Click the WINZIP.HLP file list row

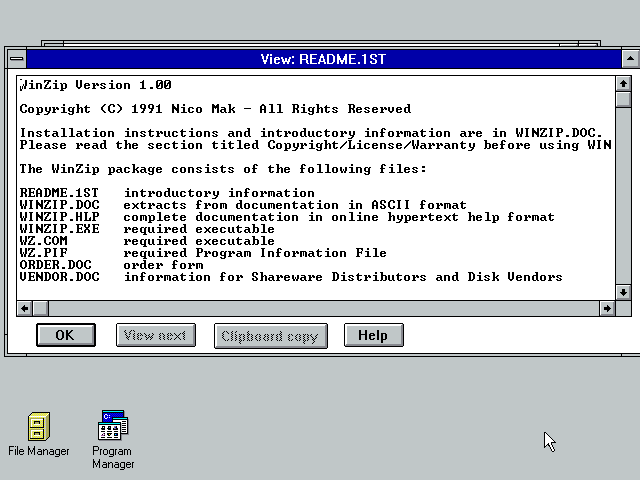click(287, 217)
